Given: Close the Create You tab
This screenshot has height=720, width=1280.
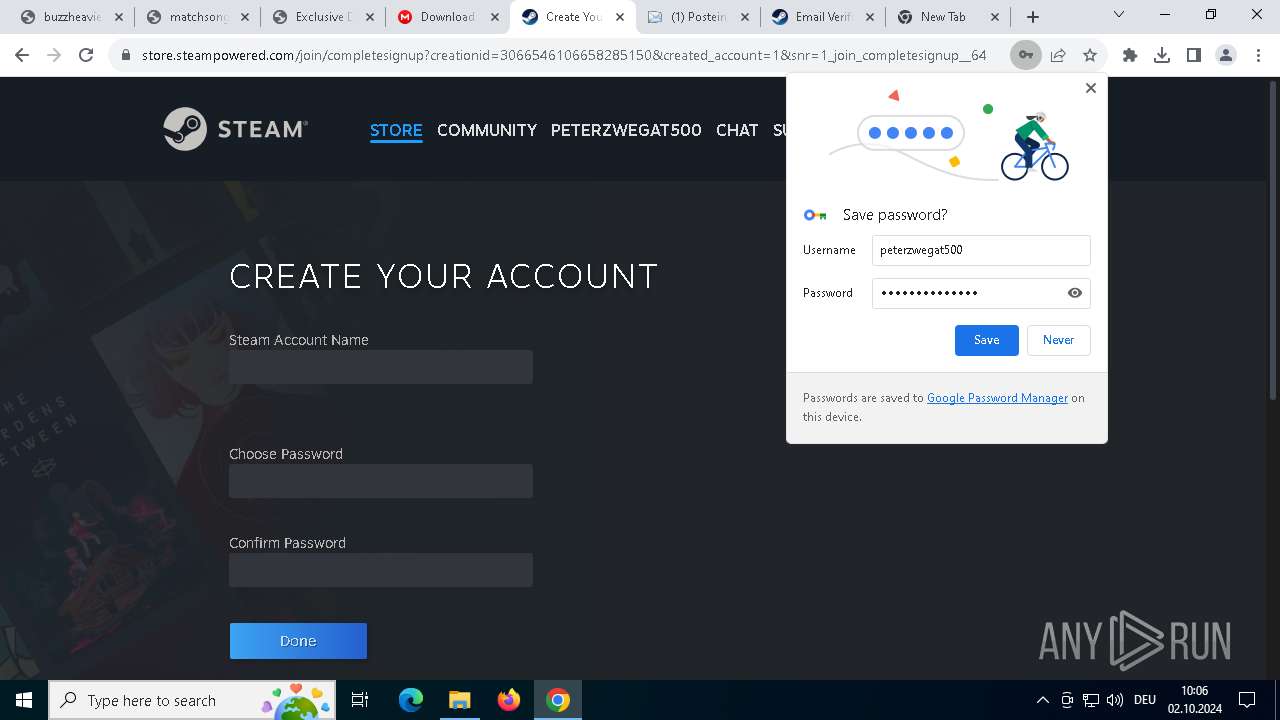Looking at the screenshot, I should 620,17.
